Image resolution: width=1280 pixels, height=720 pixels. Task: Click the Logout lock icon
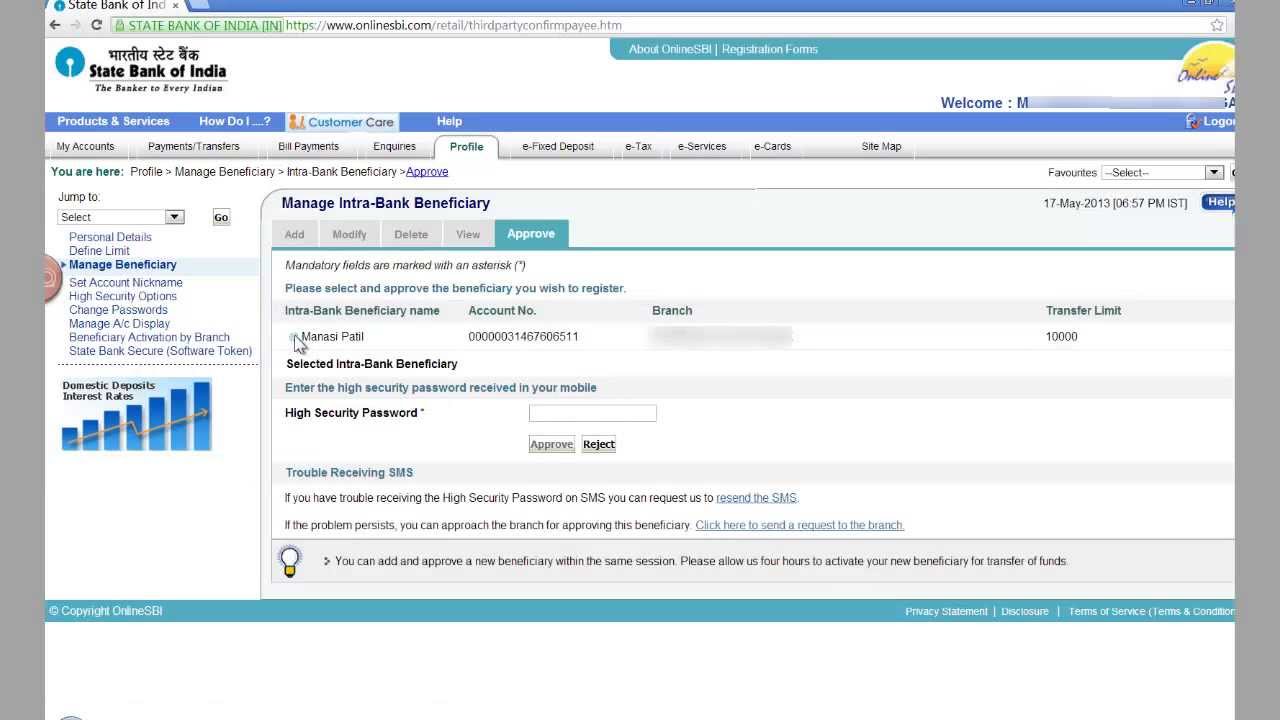pyautogui.click(x=1192, y=121)
